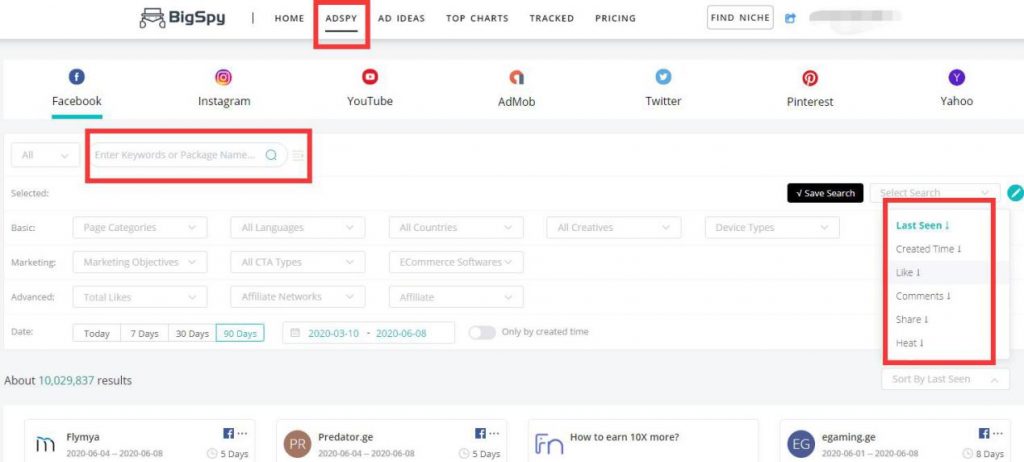Click the blue share icon beside FIND NICHE
Screen dimensions: 1024x462
coord(790,18)
